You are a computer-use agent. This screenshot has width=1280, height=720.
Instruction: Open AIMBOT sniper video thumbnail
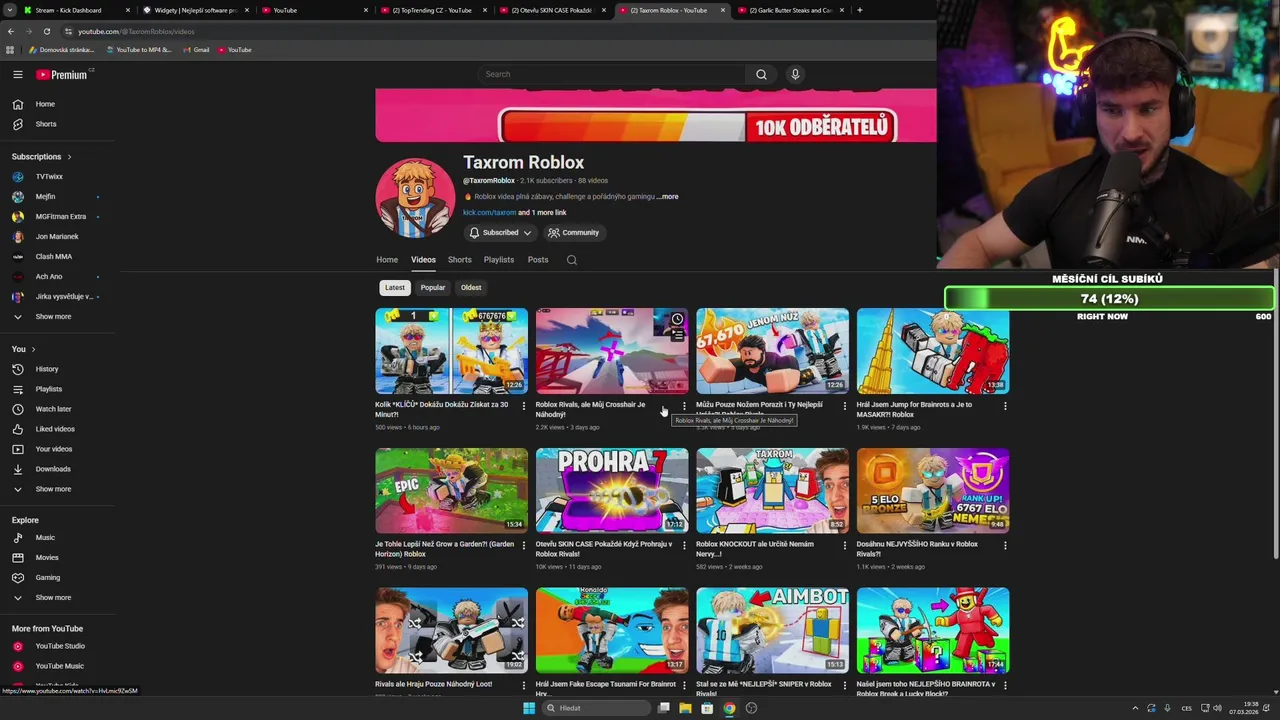[772, 630]
